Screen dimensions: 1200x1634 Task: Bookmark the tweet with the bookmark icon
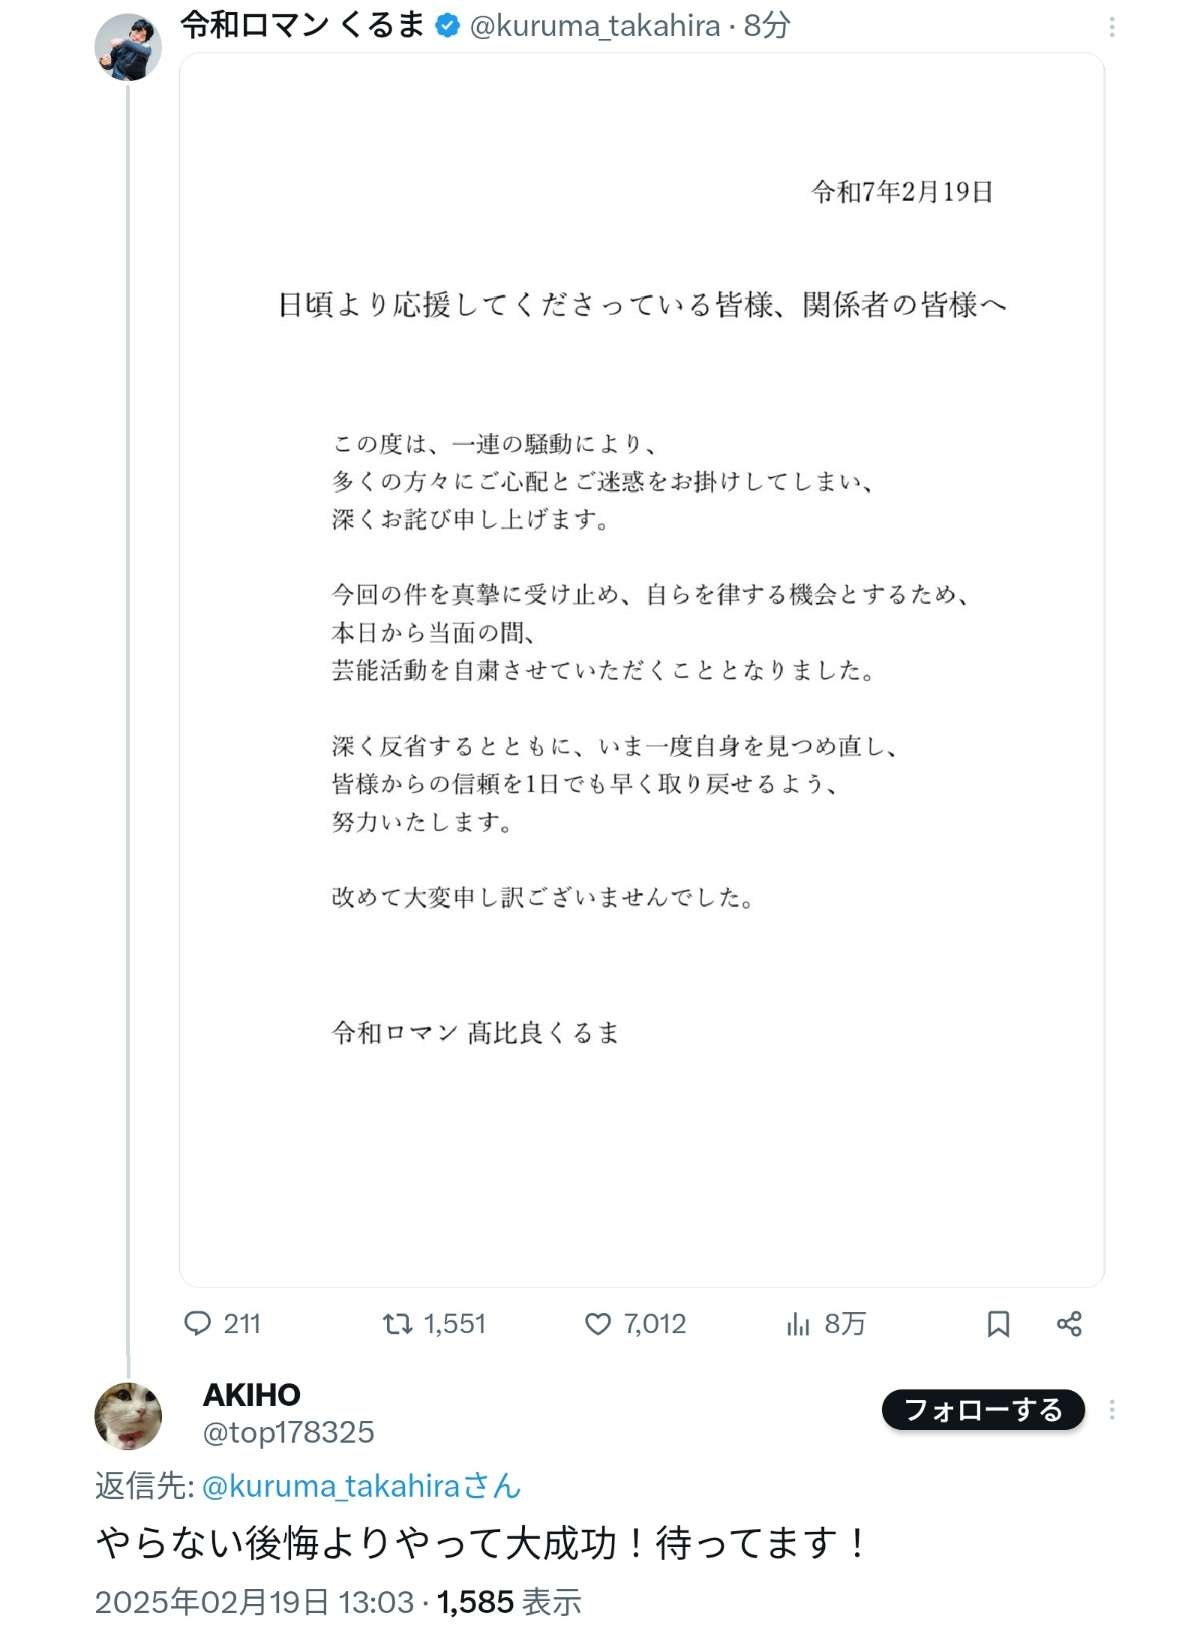pos(998,1324)
